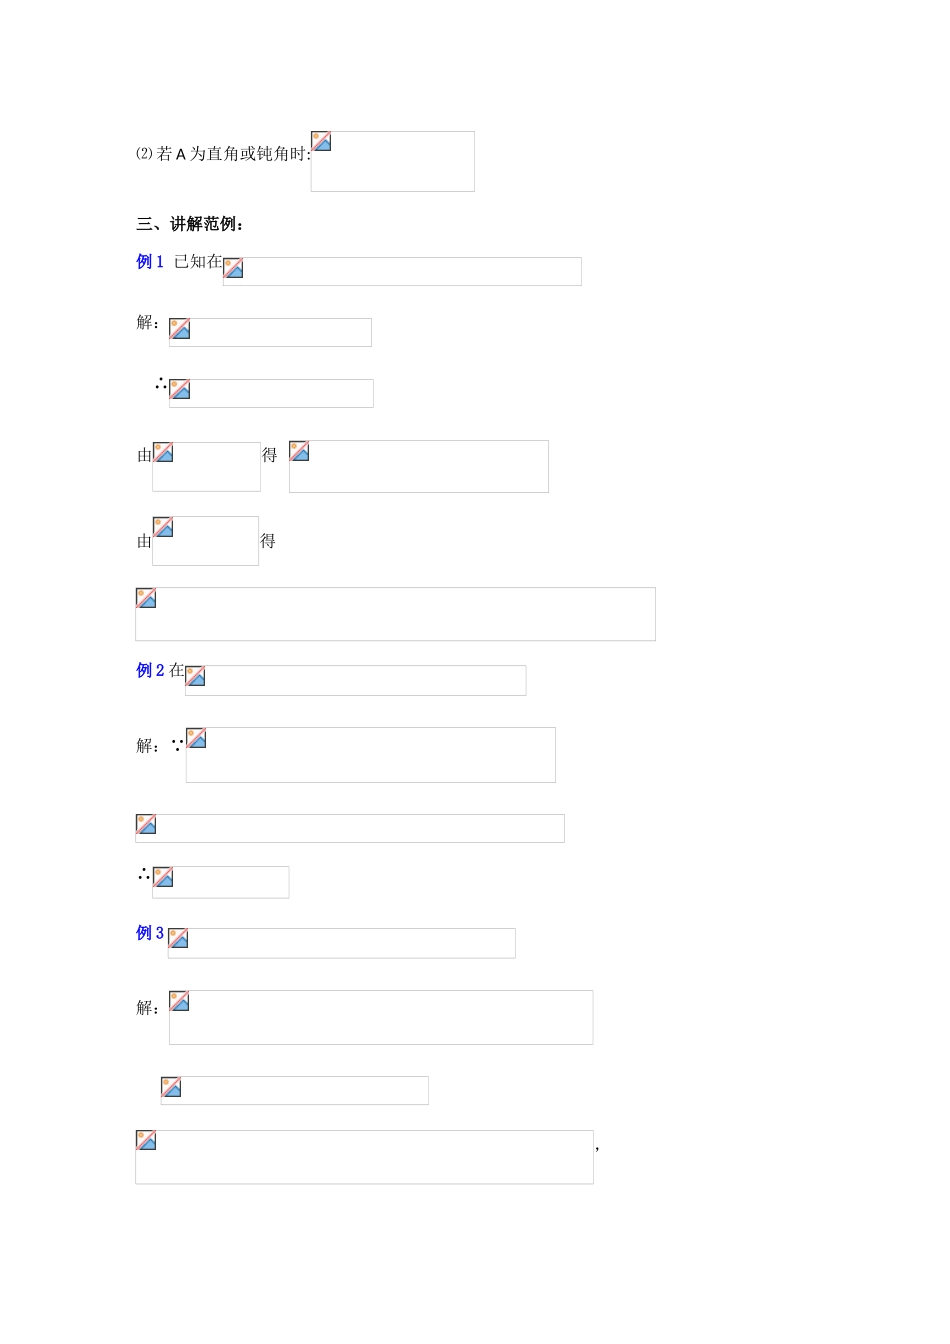Image resolution: width=950 pixels, height=1344 pixels.
Task: Click broken image icon following "例1 已知在"
Action: [233, 268]
